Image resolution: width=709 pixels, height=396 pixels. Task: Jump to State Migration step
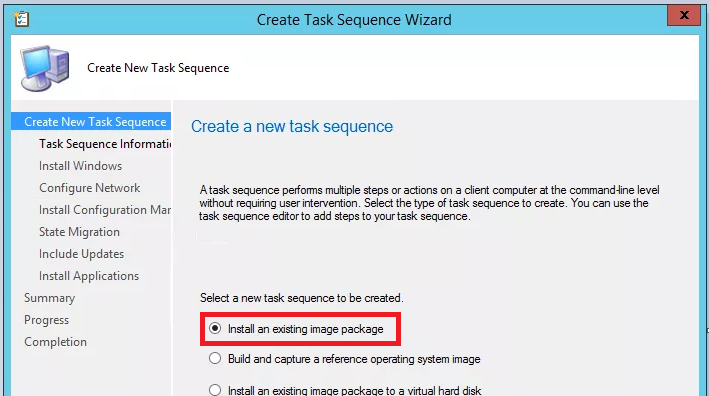pos(80,232)
